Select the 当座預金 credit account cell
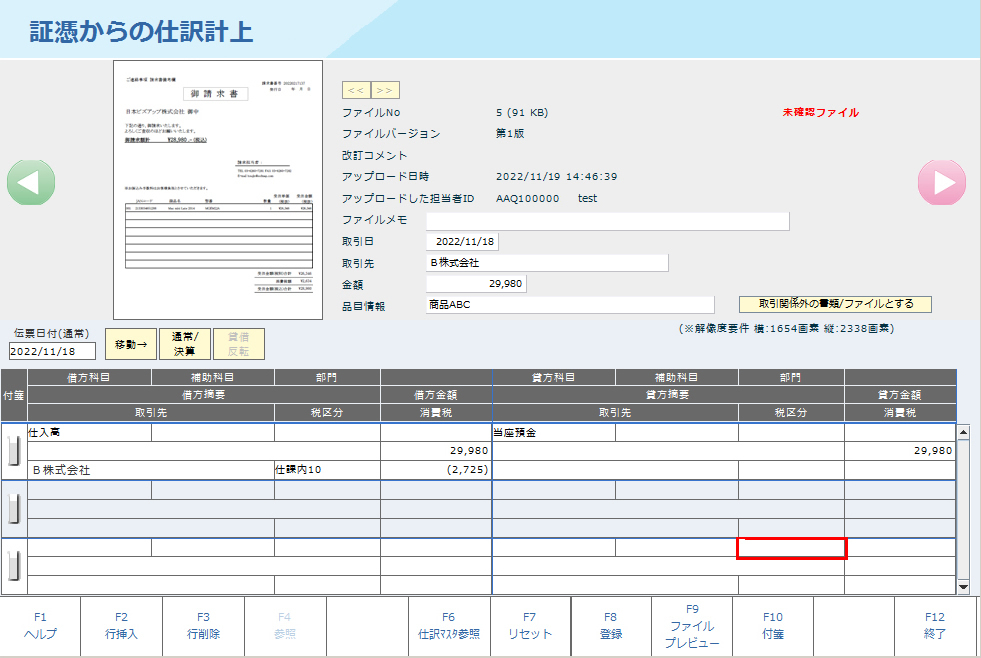 [554, 433]
